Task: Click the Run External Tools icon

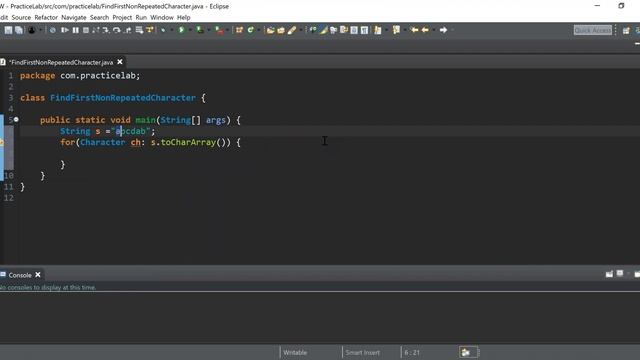Action: click(219, 30)
